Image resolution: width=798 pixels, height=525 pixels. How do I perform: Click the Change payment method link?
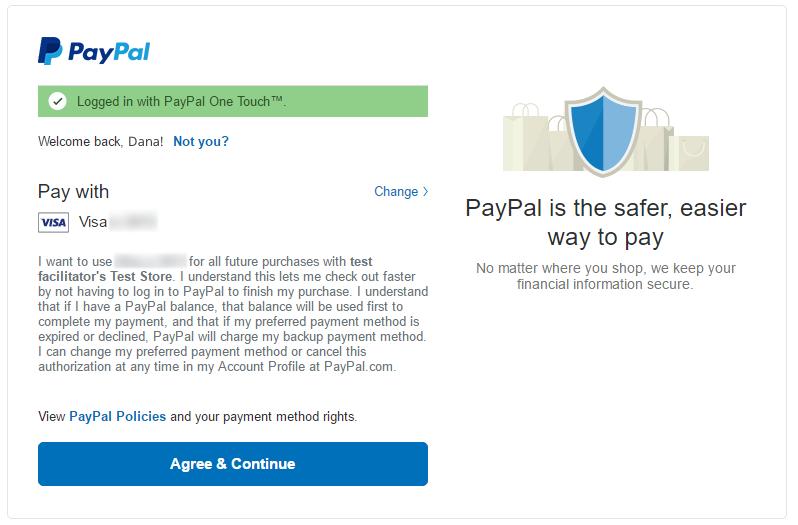396,192
